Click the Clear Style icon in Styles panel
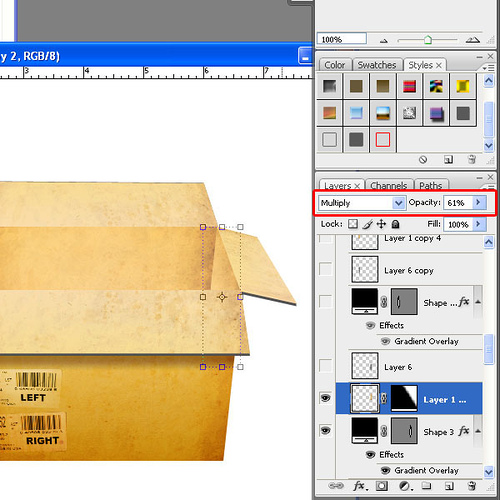The width and height of the screenshot is (500, 500). [x=423, y=160]
